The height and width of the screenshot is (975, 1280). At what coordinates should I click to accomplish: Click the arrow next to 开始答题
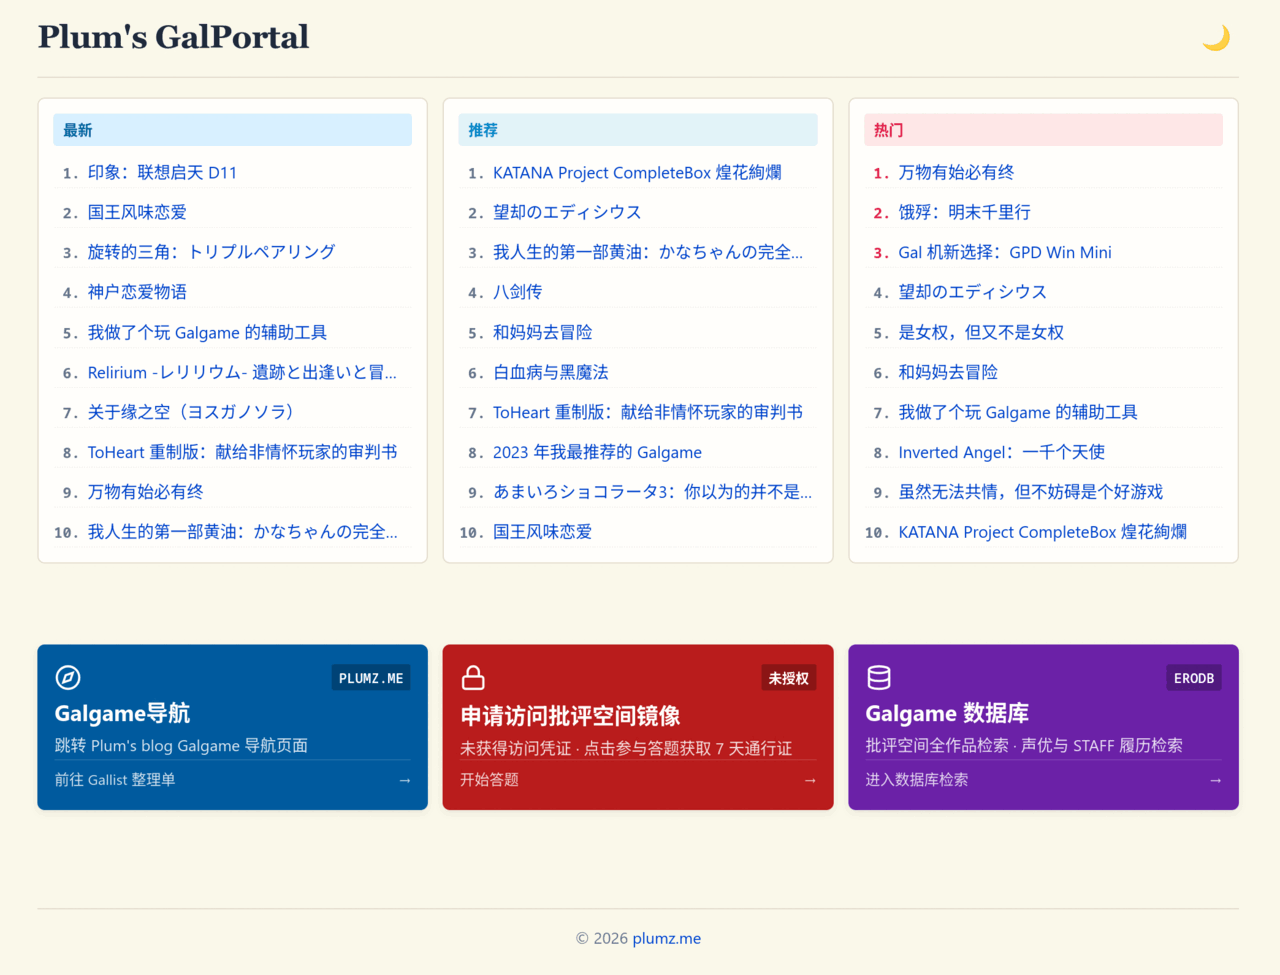point(810,780)
